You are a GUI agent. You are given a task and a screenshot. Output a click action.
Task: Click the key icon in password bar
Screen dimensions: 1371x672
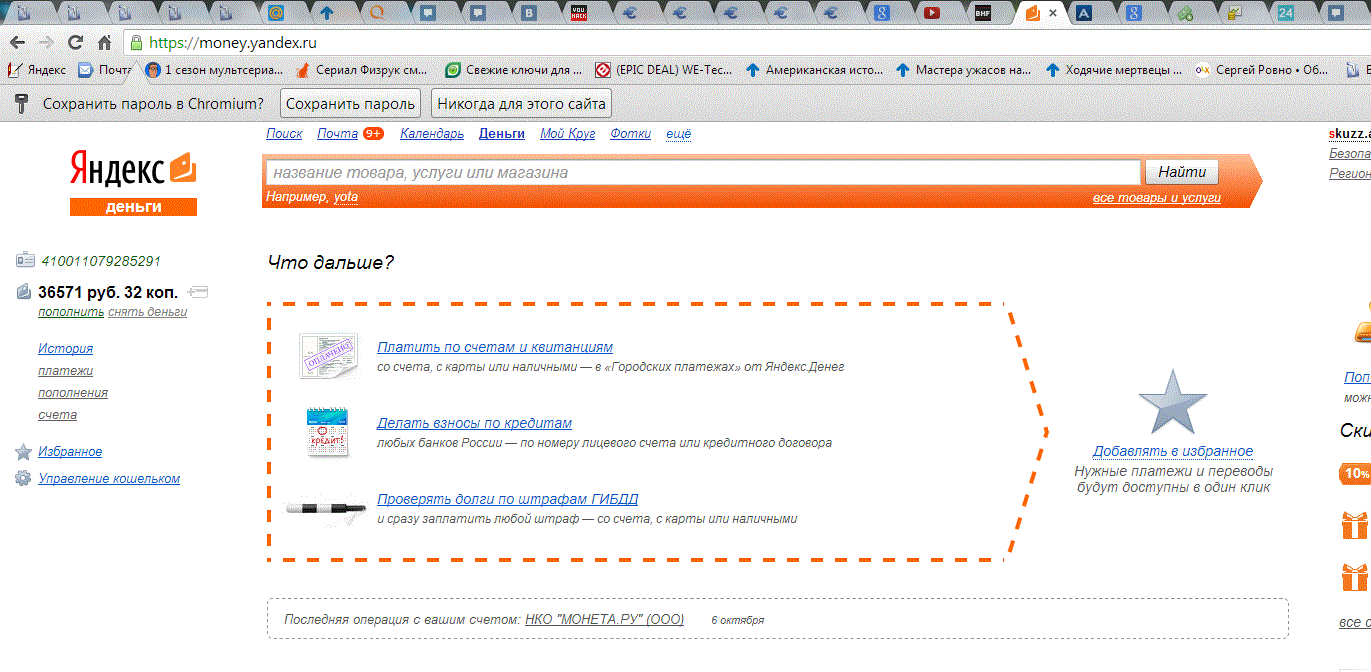pyautogui.click(x=20, y=103)
